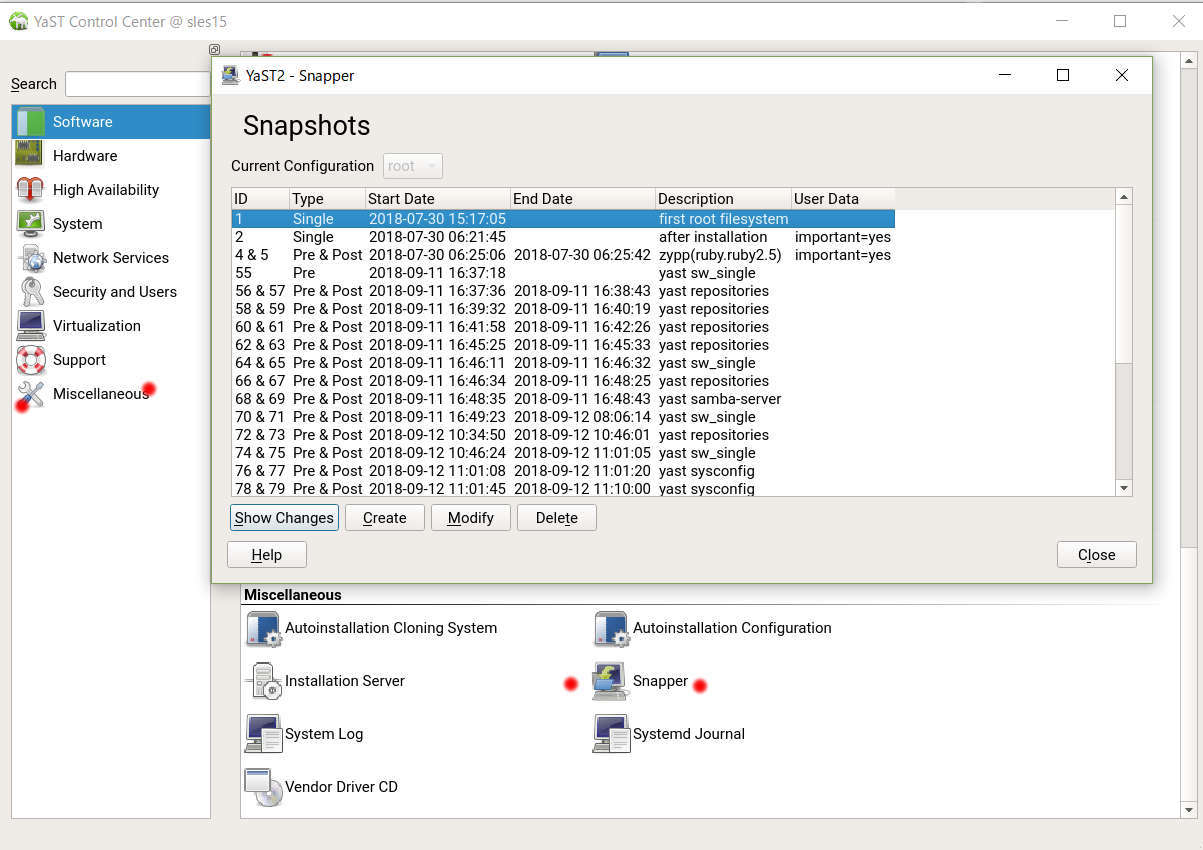This screenshot has height=850, width=1203.
Task: Select snapshot 62 & 63 row
Action: click(563, 345)
